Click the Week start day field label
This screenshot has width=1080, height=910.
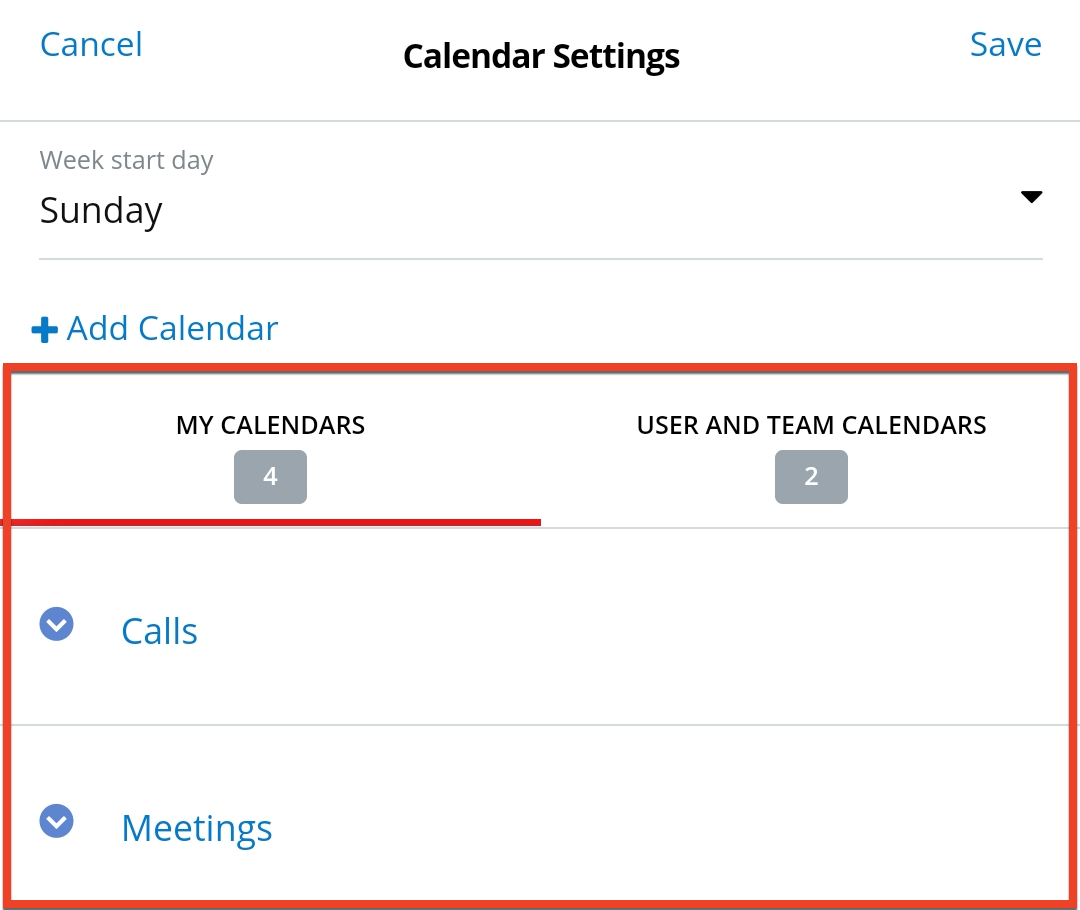[x=126, y=160]
